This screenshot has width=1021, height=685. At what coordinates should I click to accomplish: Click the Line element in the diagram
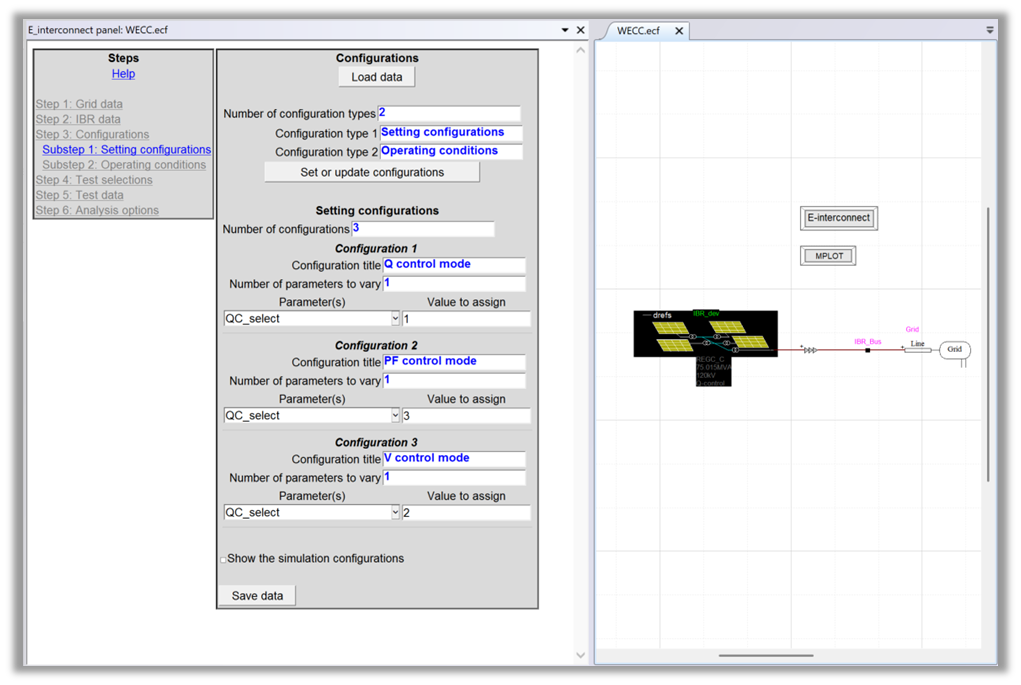point(917,350)
